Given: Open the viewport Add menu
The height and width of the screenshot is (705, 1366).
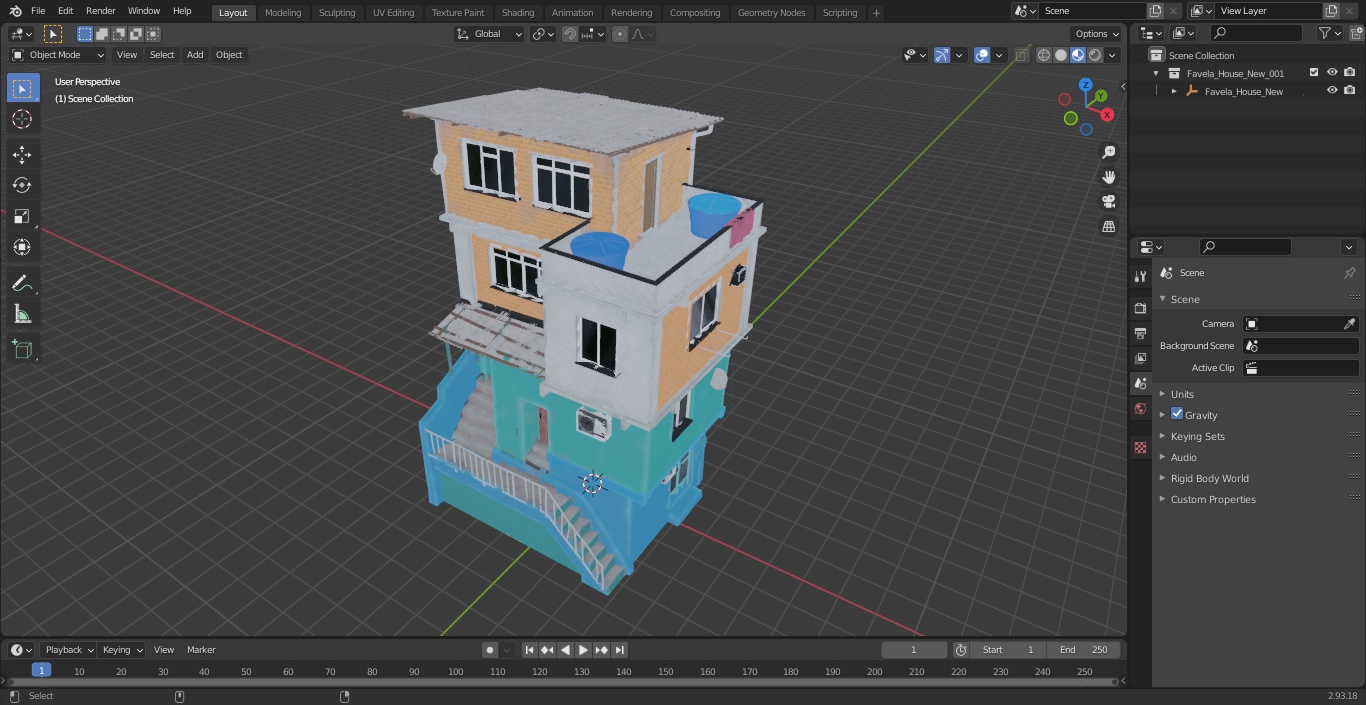Looking at the screenshot, I should point(195,55).
